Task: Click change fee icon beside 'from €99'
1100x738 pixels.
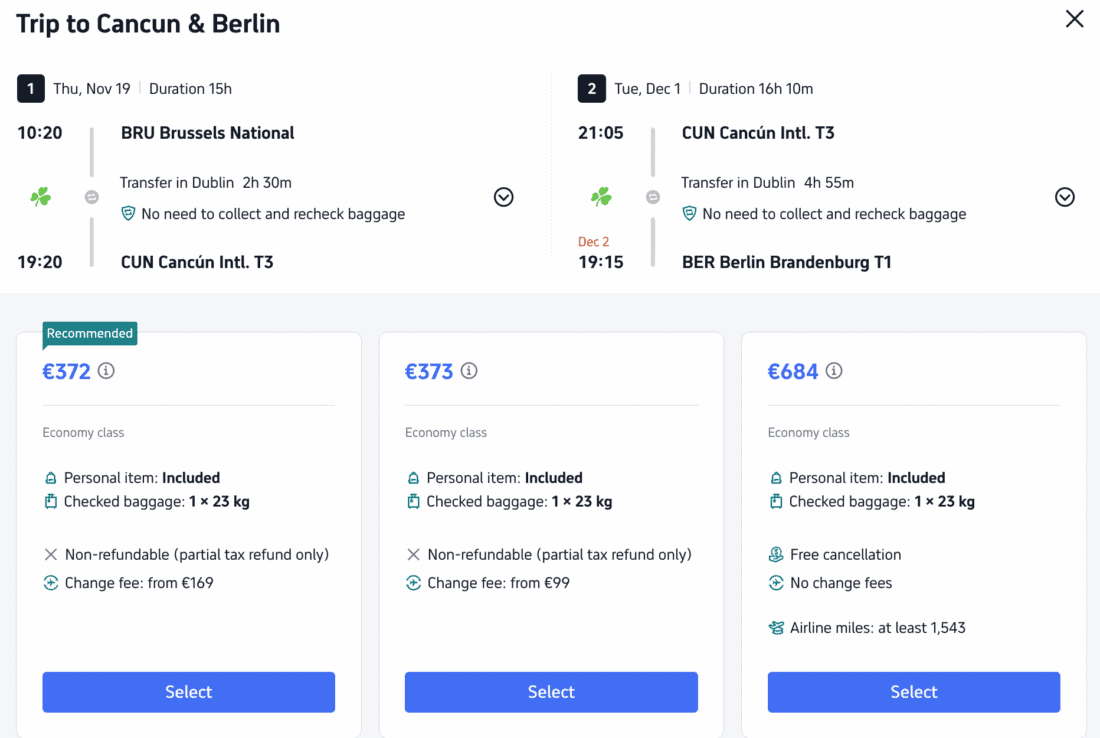Action: tap(413, 582)
